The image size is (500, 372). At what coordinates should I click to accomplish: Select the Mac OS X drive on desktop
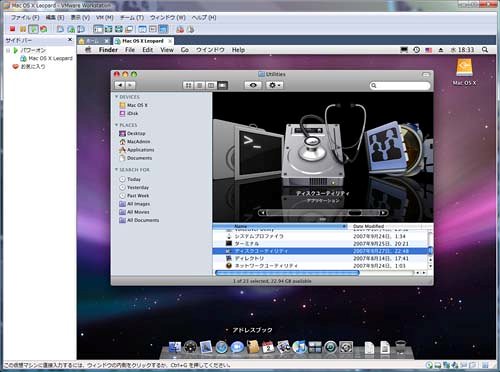click(464, 72)
